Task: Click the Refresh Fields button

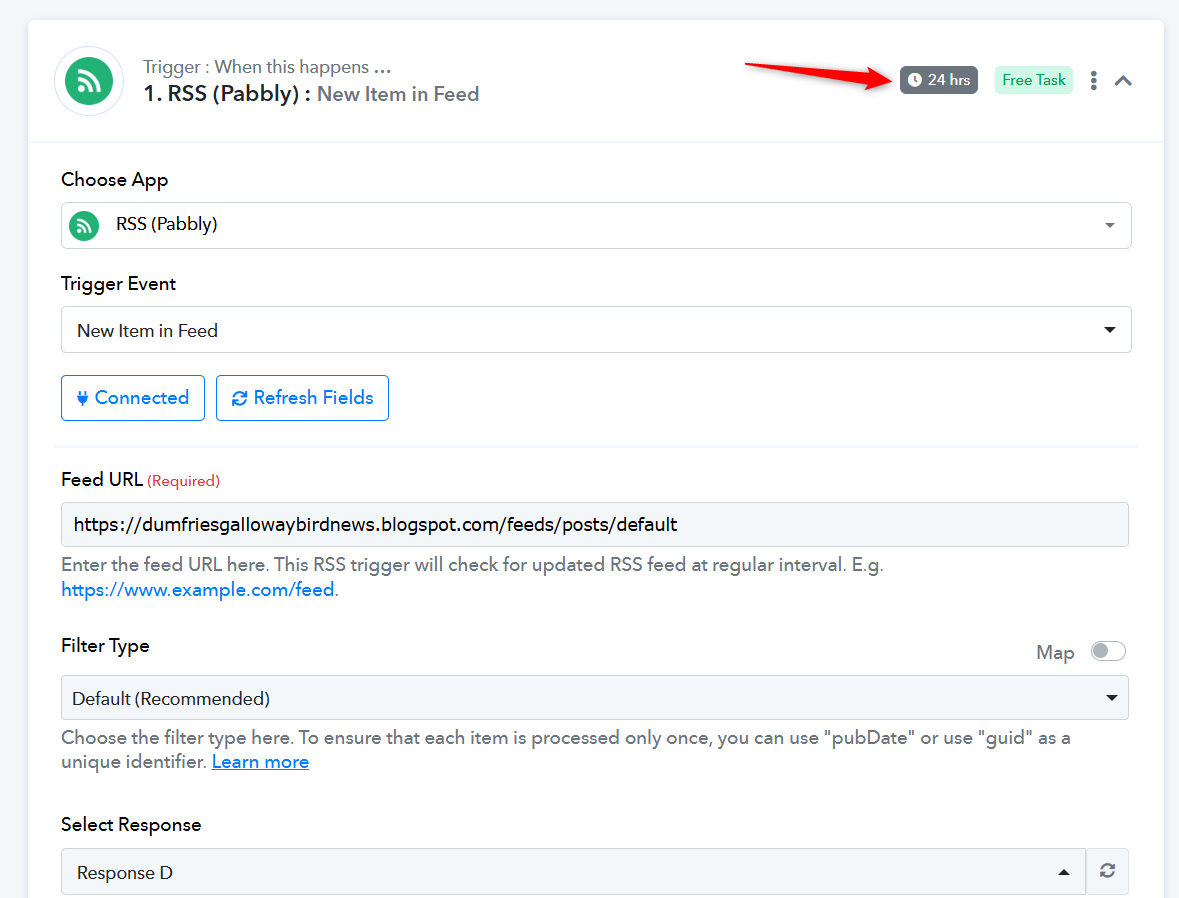Action: tap(302, 398)
